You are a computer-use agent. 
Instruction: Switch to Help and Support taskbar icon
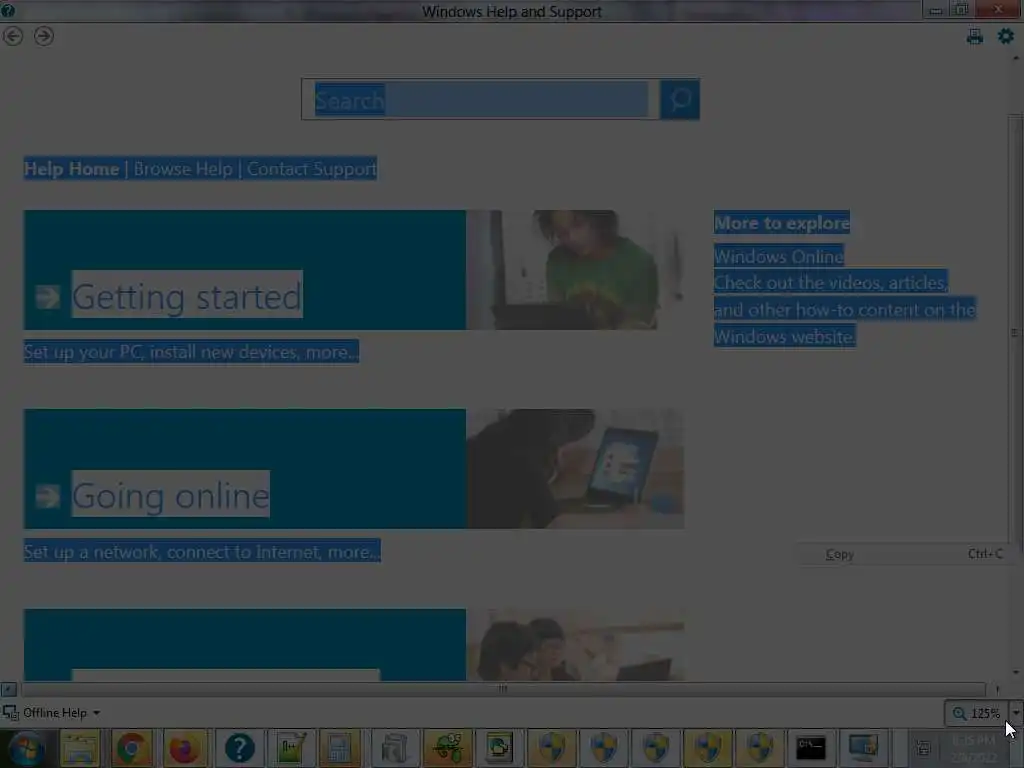coord(239,748)
